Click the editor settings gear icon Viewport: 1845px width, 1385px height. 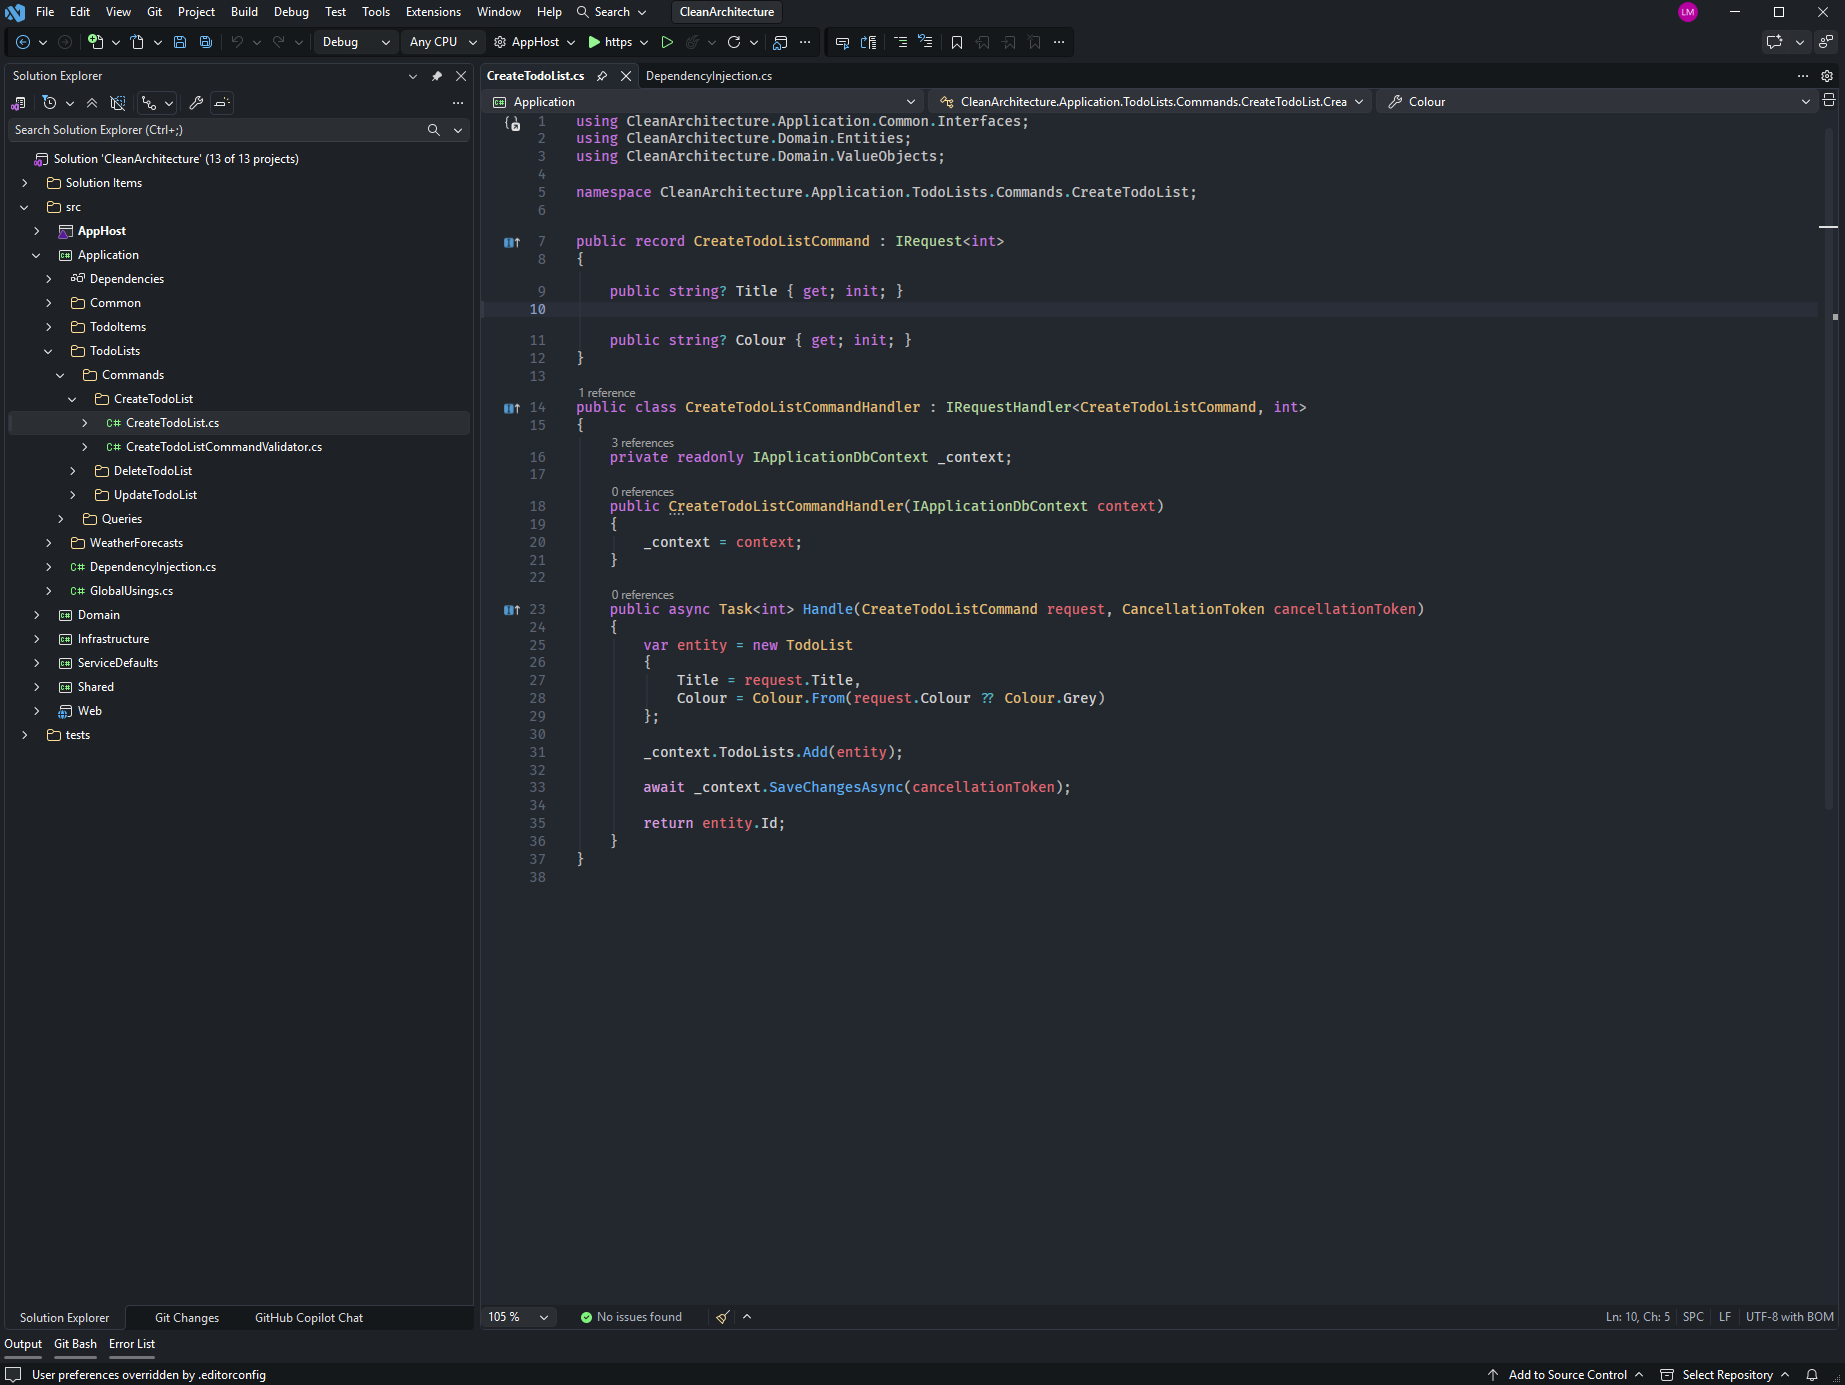point(1827,76)
